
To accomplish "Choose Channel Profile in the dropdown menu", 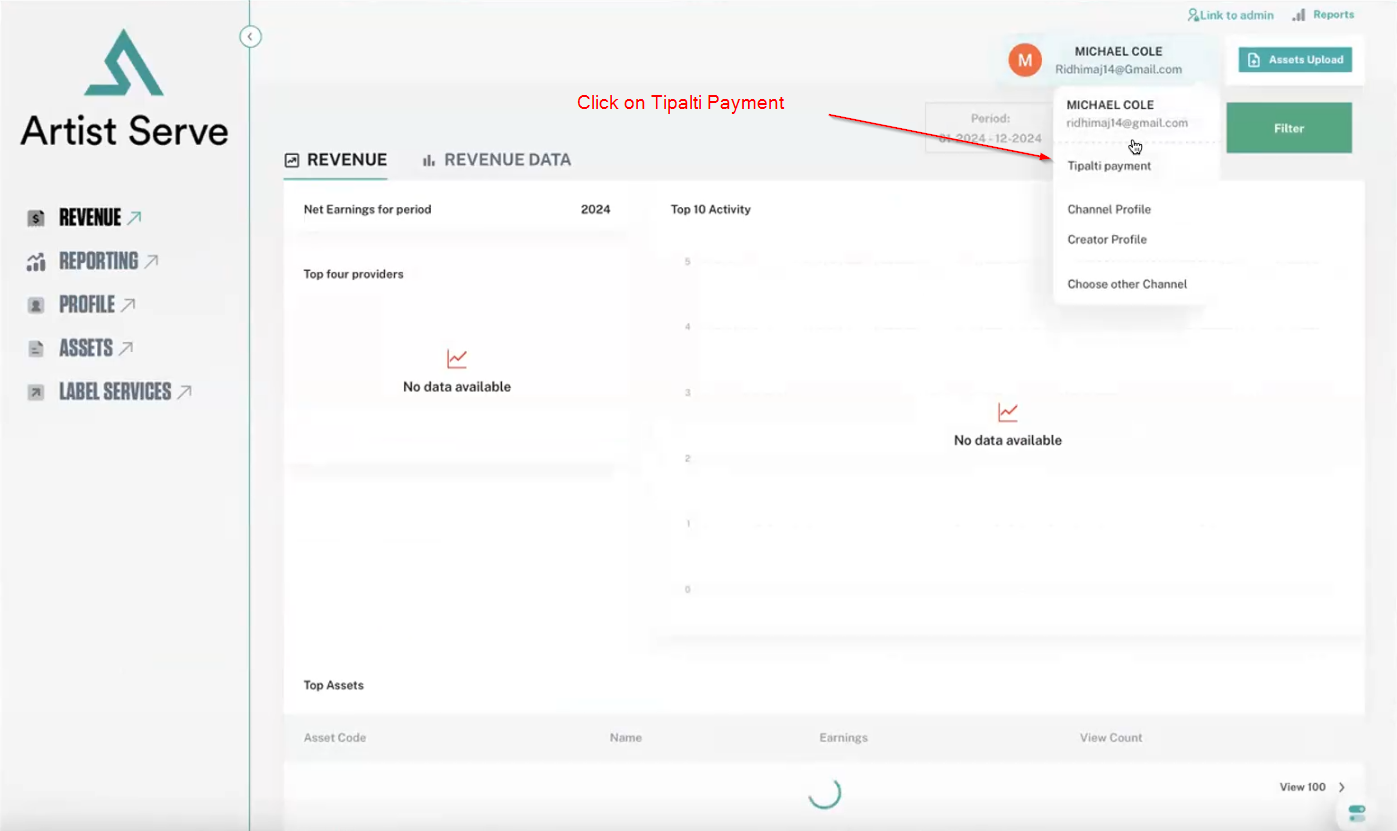I will pyautogui.click(x=1109, y=210).
